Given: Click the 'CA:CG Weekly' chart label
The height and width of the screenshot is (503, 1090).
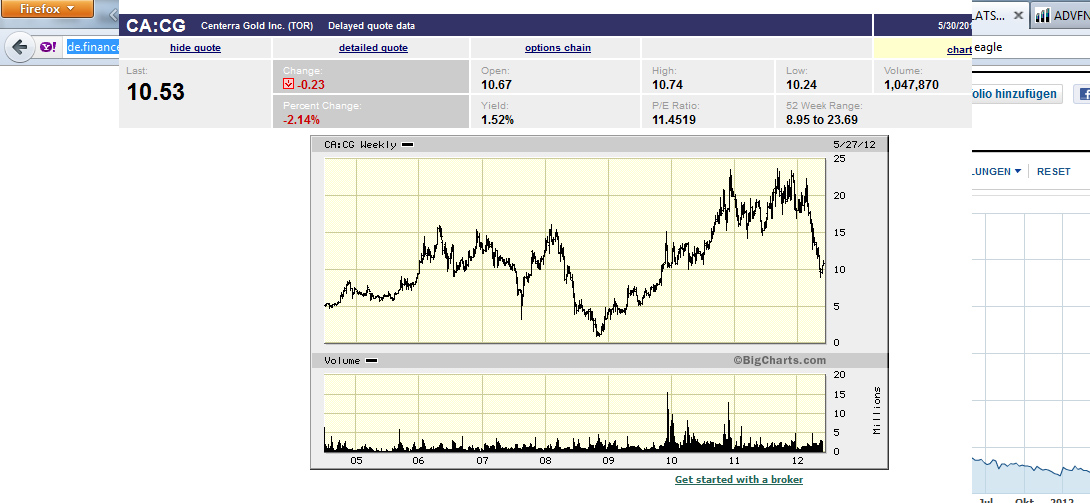Looking at the screenshot, I should click(x=360, y=145).
